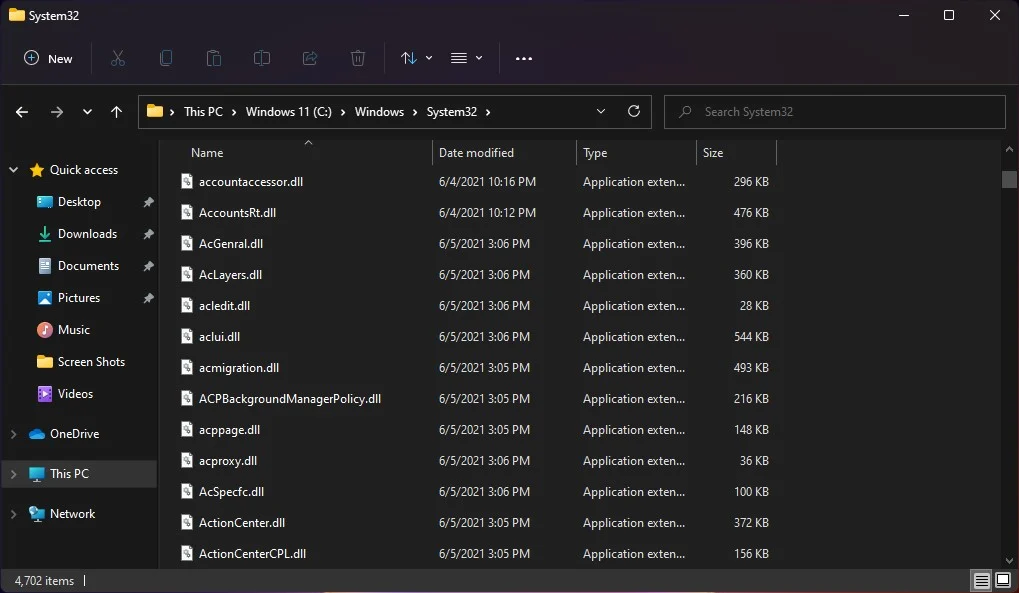Select Network in the navigation pane
The height and width of the screenshot is (593, 1019).
click(72, 514)
